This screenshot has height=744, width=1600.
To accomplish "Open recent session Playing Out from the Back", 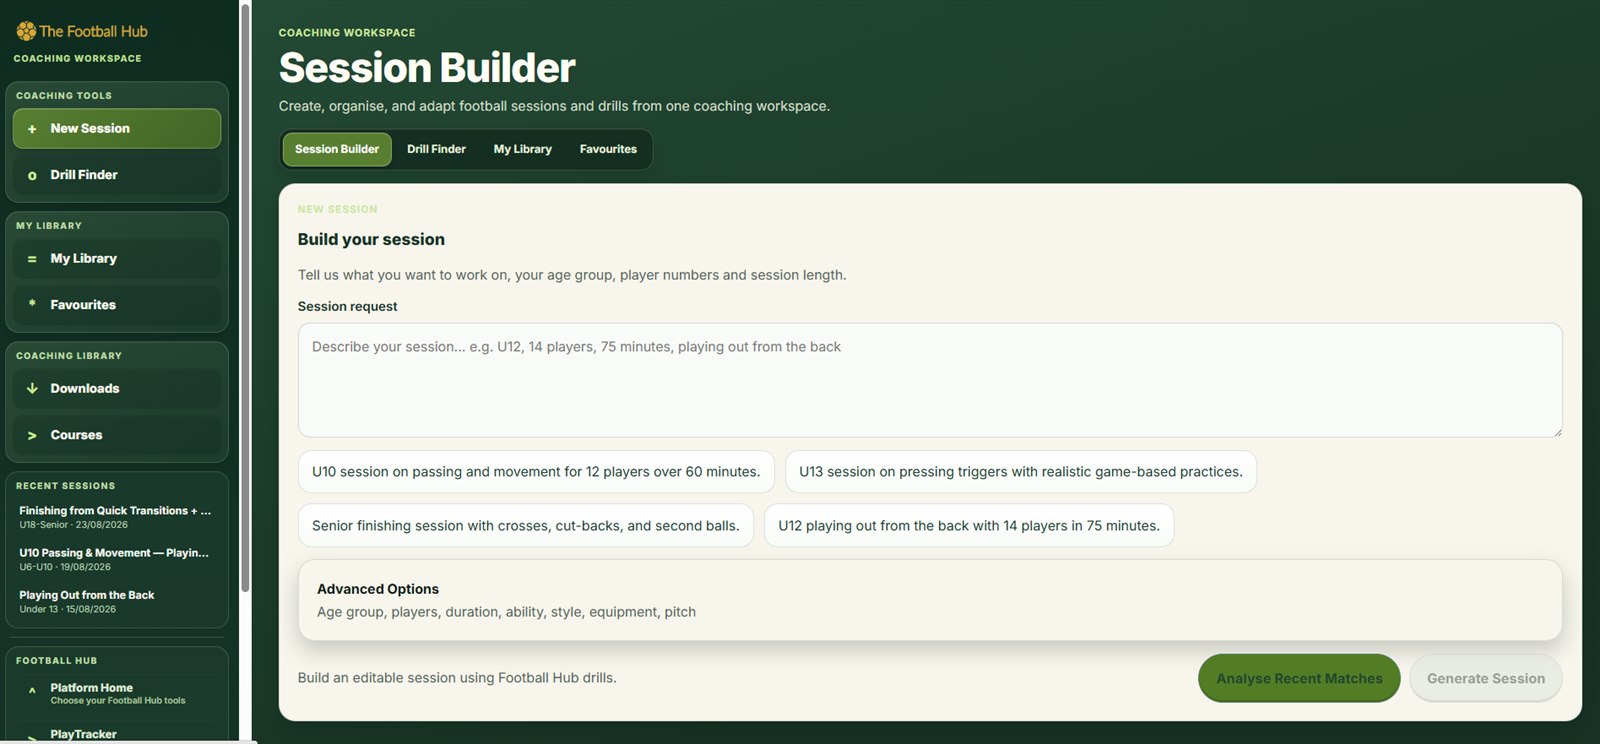I will coord(116,601).
